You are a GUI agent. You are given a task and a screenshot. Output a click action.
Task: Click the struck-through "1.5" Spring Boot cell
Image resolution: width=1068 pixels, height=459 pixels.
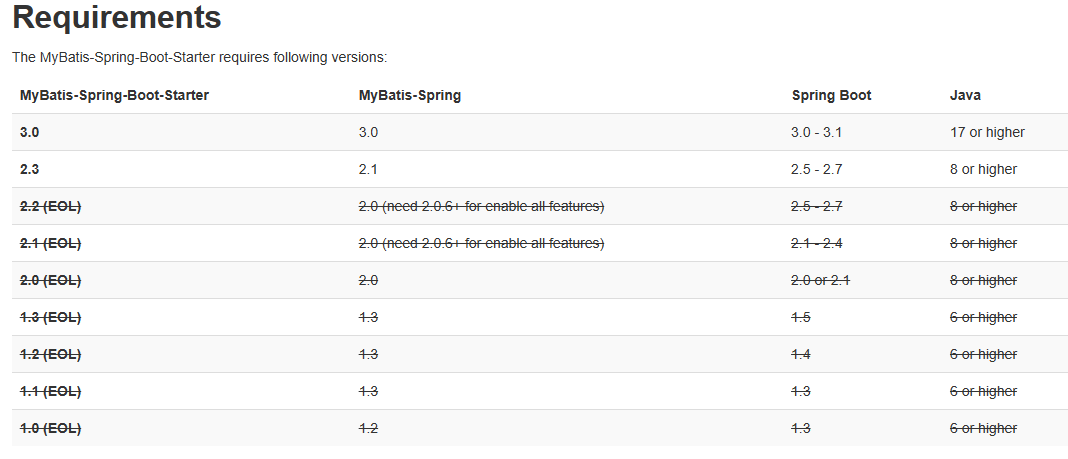801,317
